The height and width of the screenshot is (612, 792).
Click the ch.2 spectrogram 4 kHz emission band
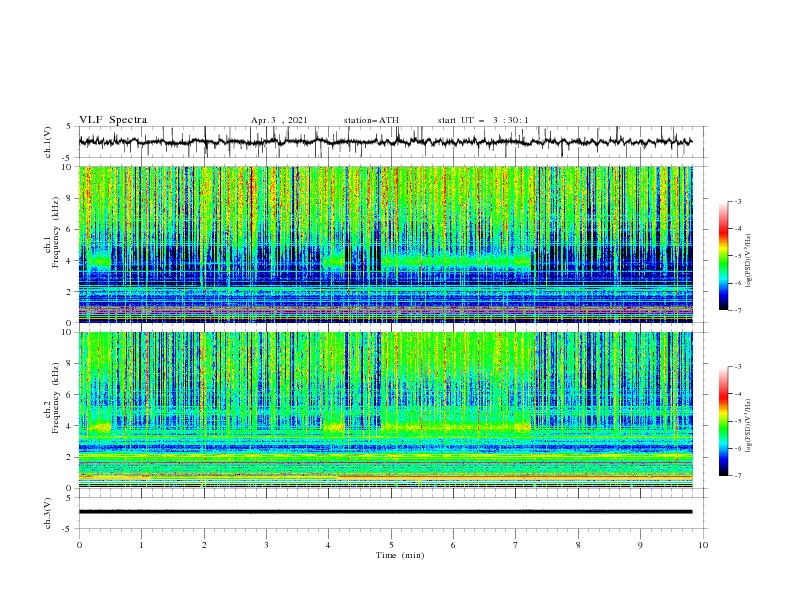click(x=457, y=427)
